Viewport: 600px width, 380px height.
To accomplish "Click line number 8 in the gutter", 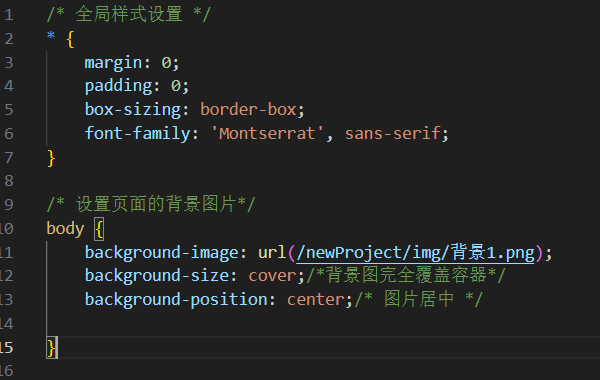I will (9, 181).
